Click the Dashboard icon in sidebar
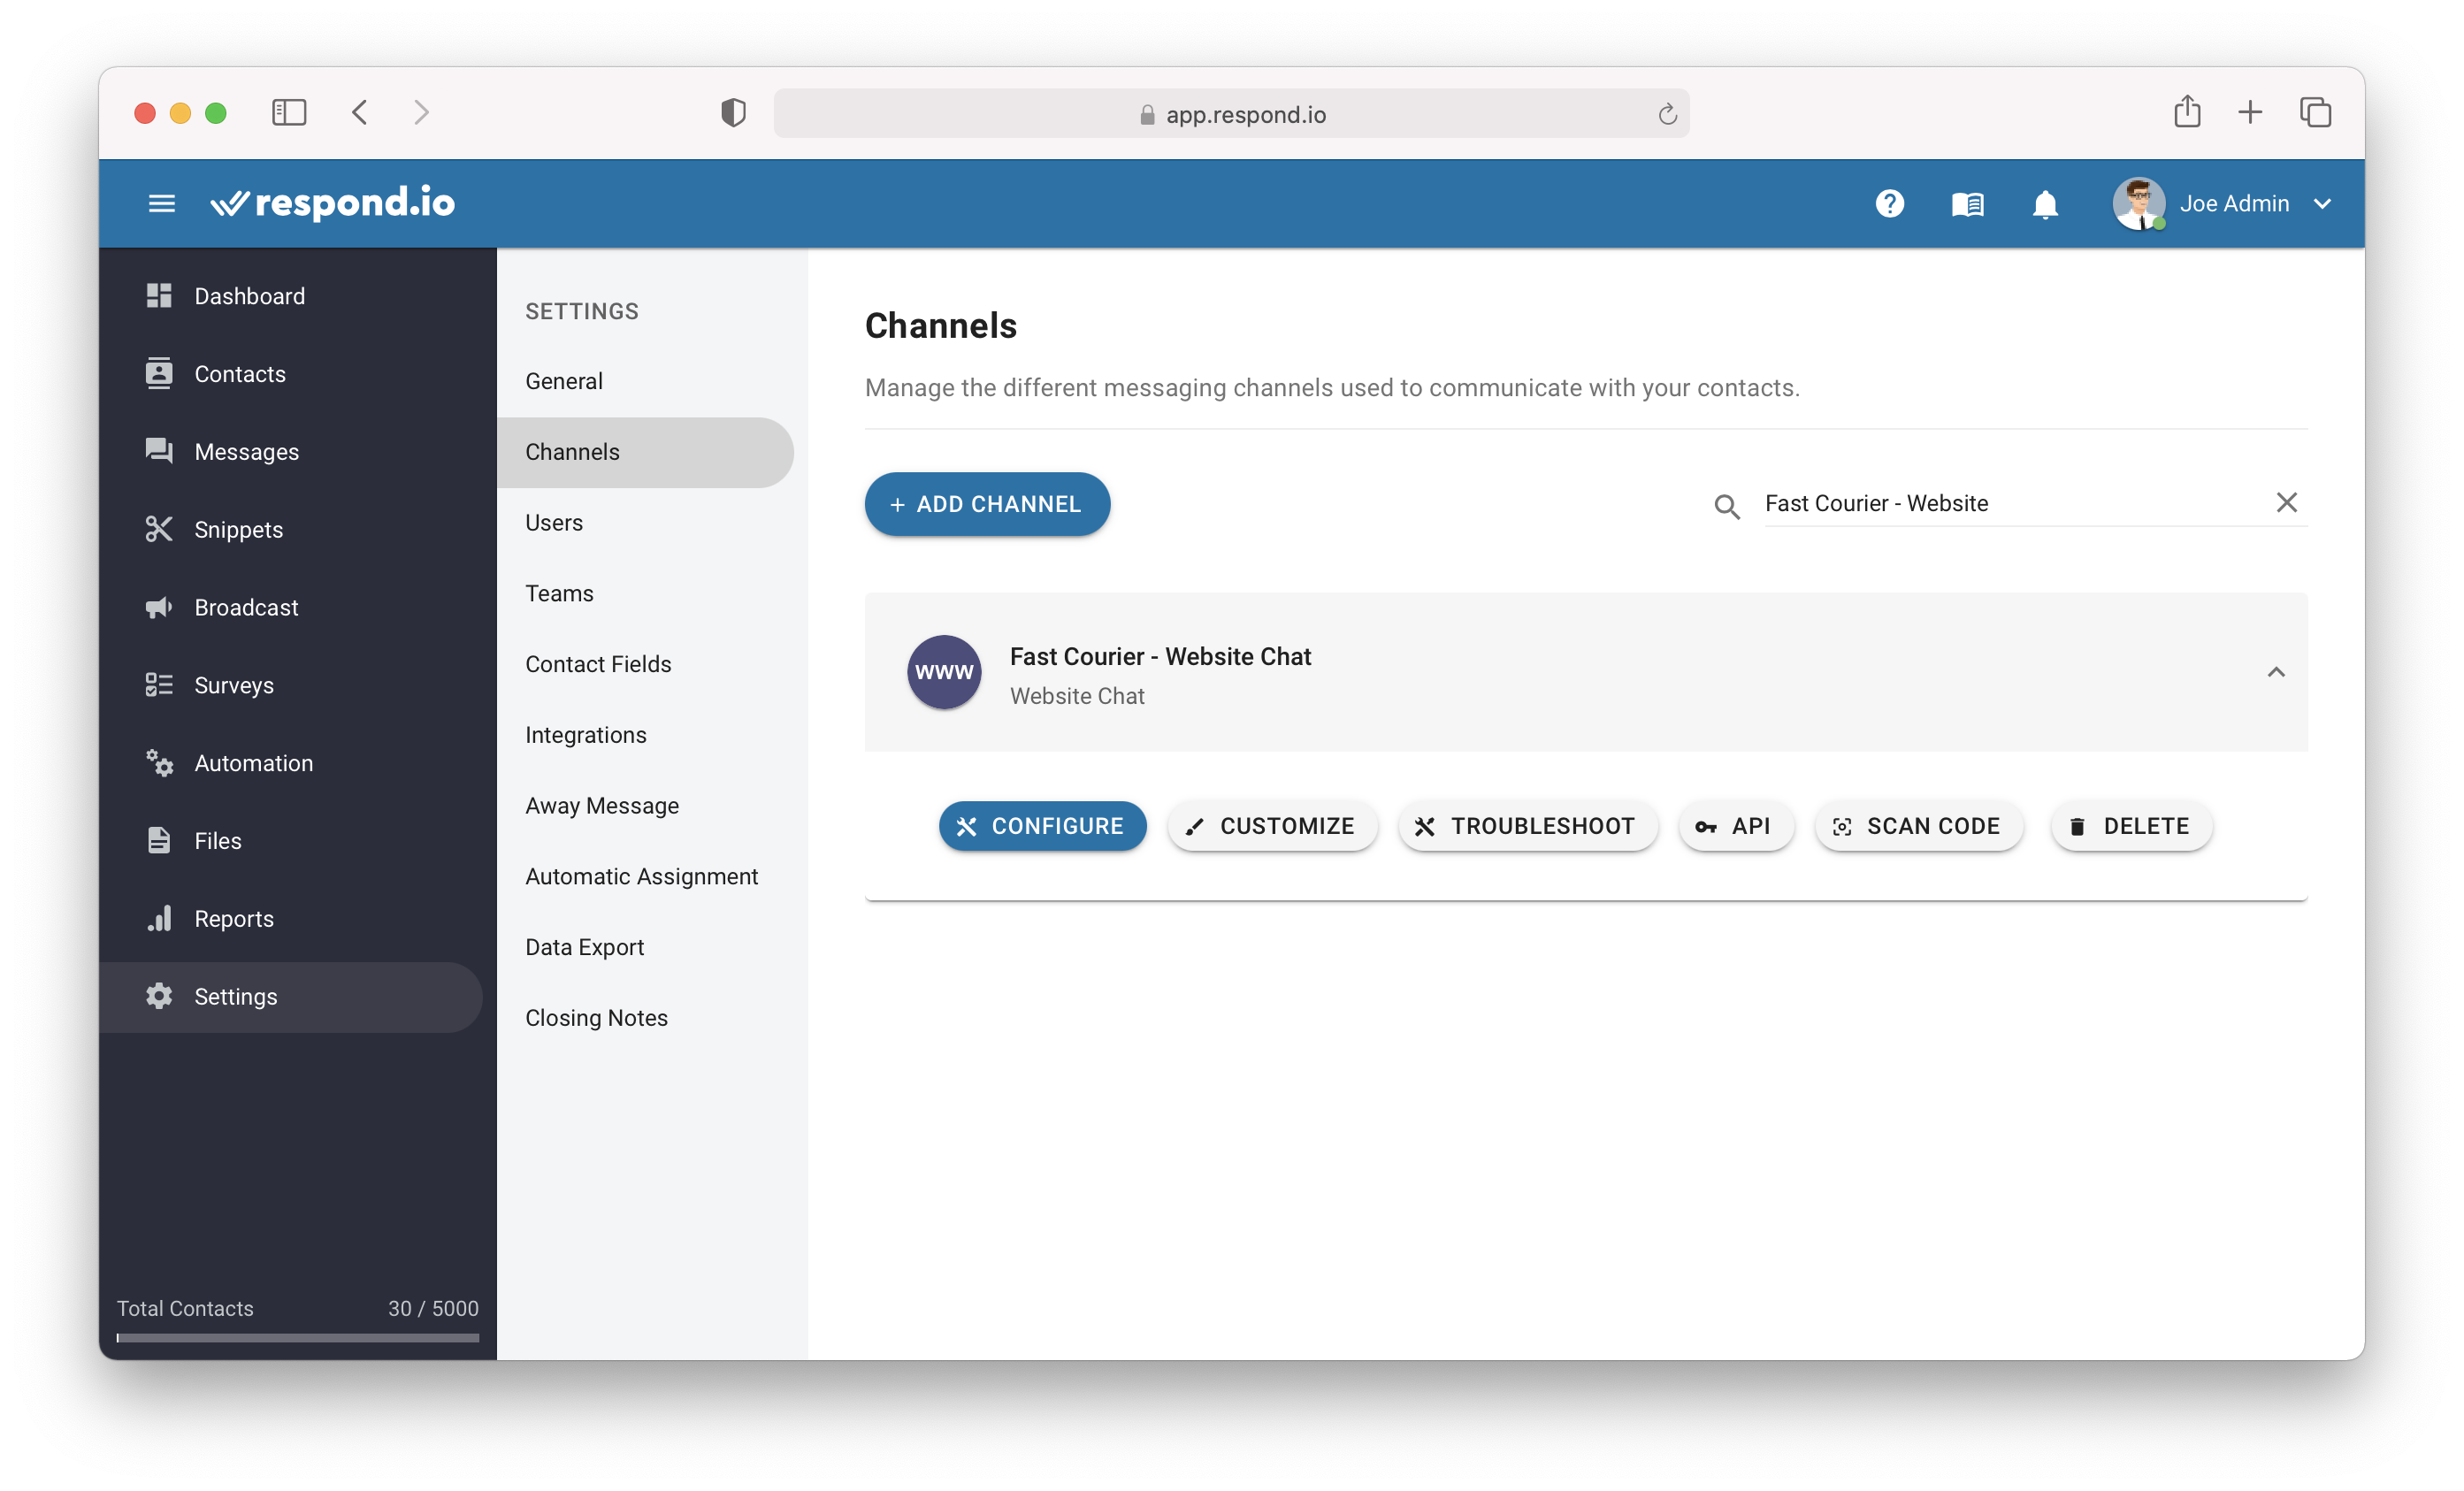This screenshot has width=2464, height=1491. [x=158, y=294]
